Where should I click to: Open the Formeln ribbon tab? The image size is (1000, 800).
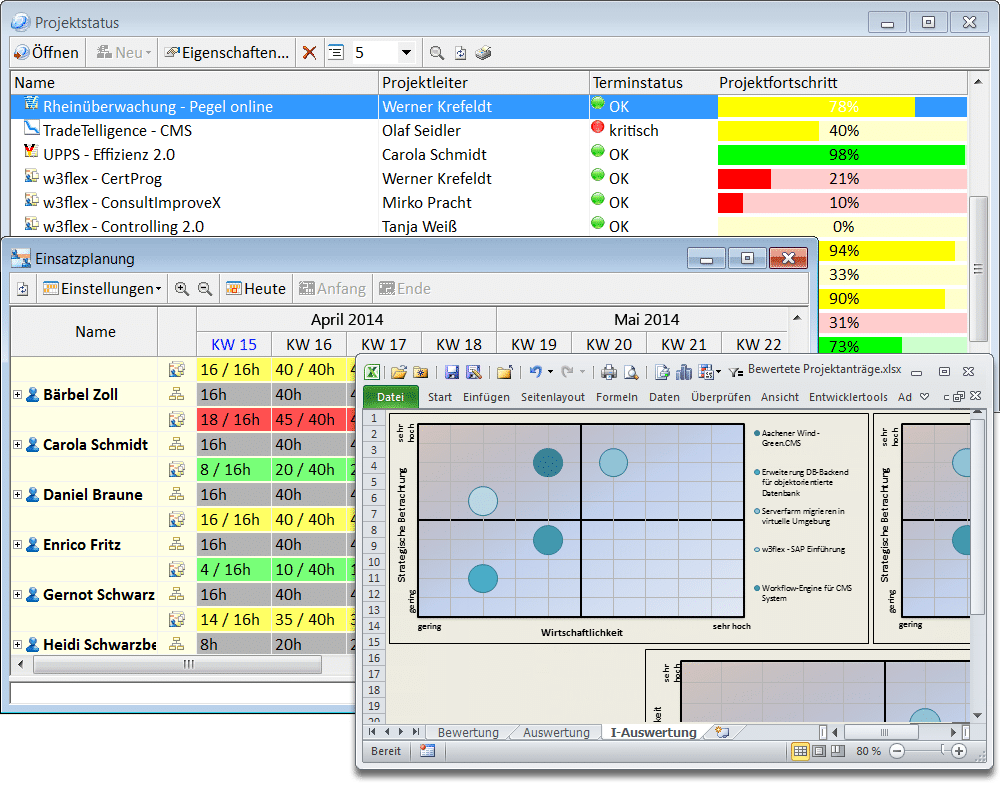(x=616, y=397)
